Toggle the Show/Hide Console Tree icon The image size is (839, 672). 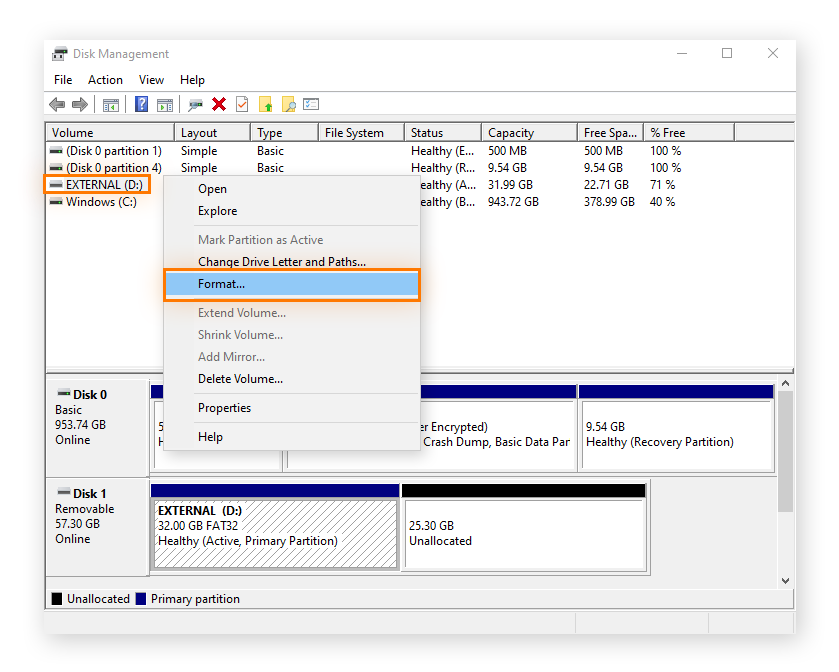pos(111,105)
